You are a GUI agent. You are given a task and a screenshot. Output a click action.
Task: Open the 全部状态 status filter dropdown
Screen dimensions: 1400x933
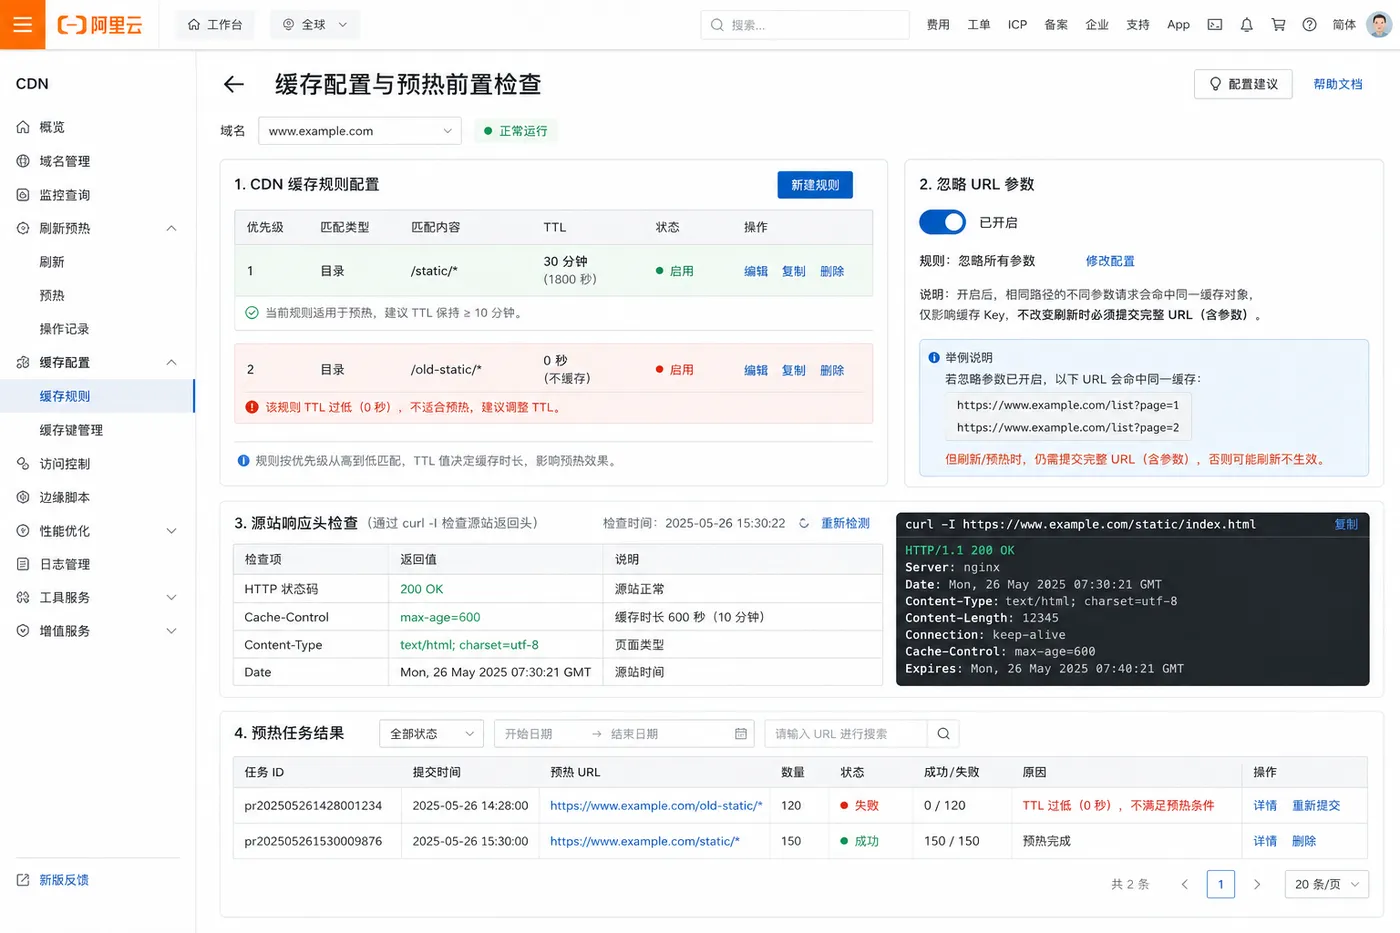pyautogui.click(x=431, y=734)
